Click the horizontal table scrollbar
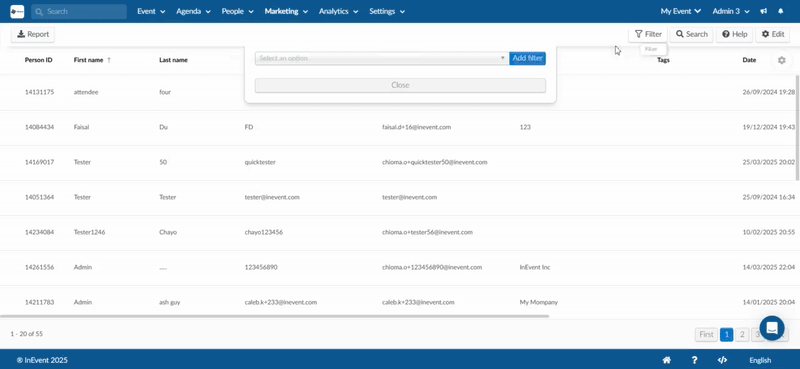The height and width of the screenshot is (369, 800). [x=274, y=316]
